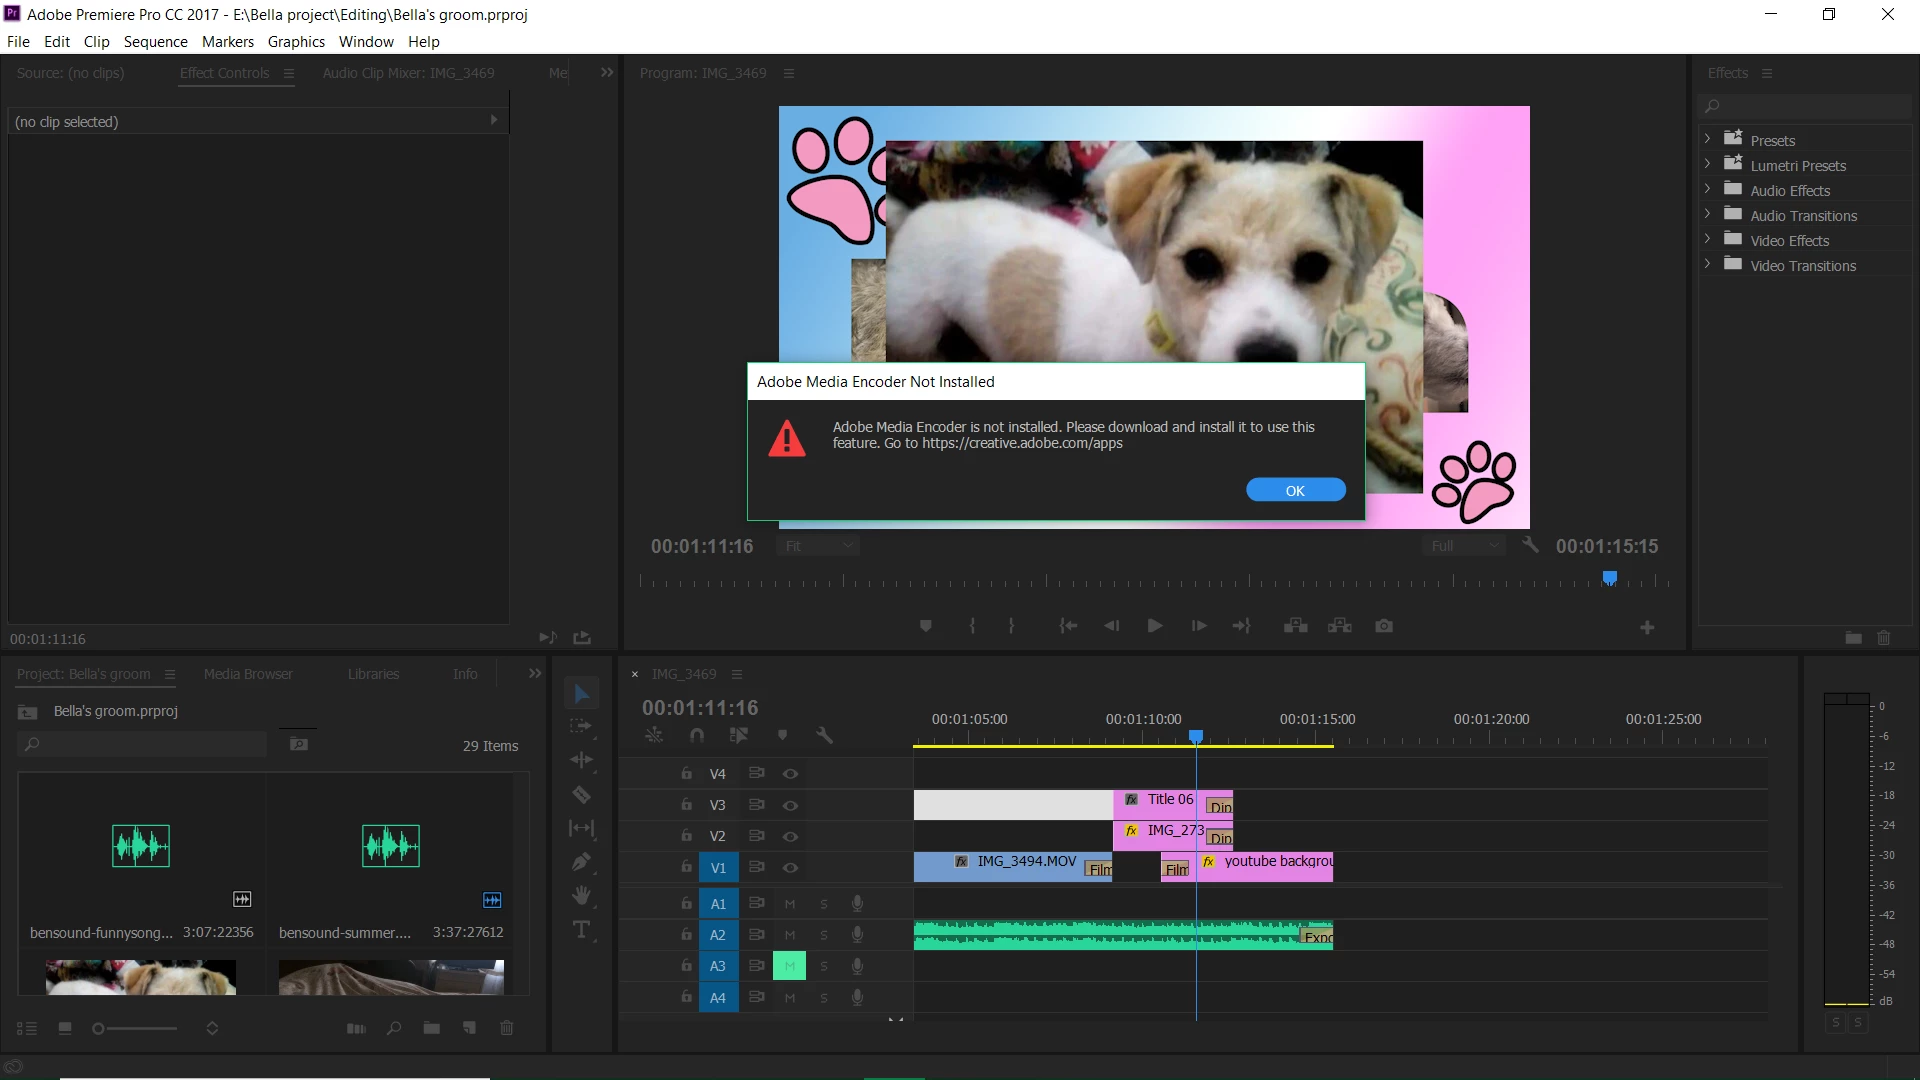Image resolution: width=1920 pixels, height=1080 pixels.
Task: Toggle the mute button on track A3
Action: [789, 966]
